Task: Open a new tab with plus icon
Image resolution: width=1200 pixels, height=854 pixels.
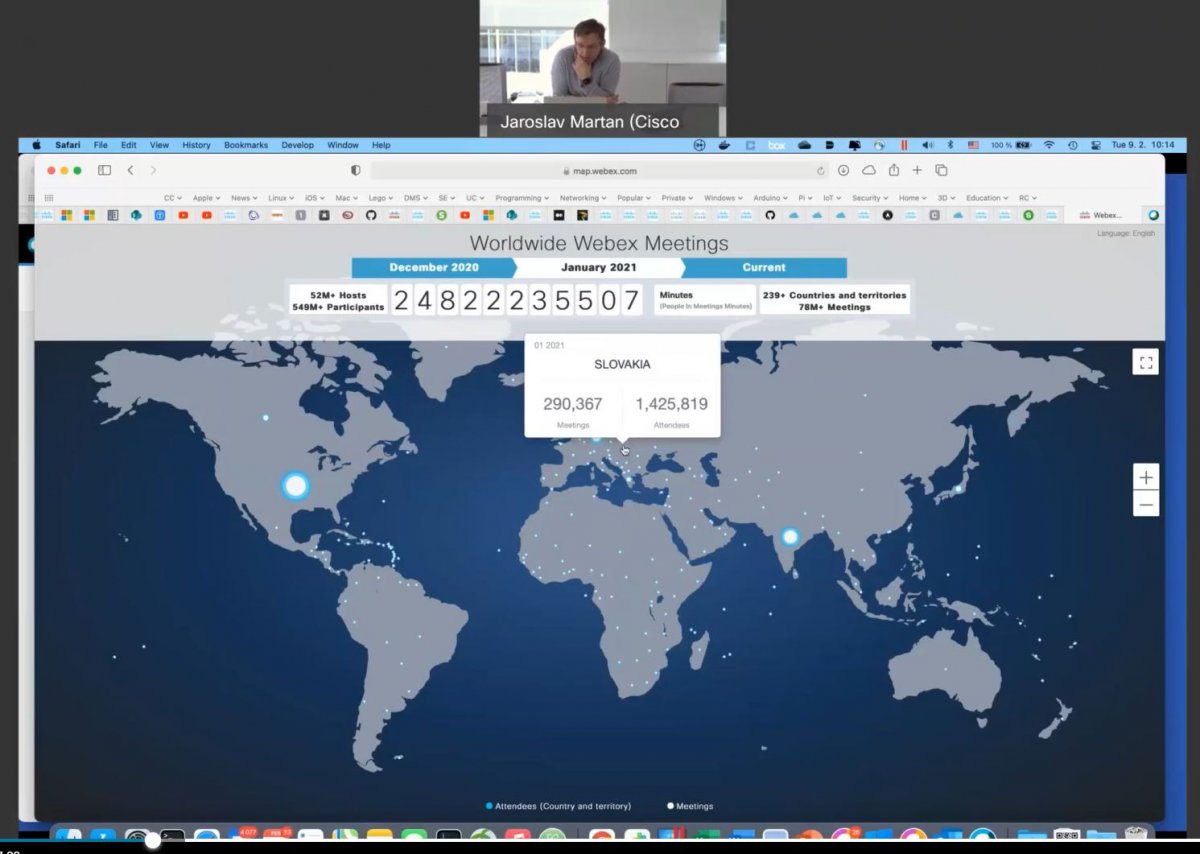Action: point(917,170)
